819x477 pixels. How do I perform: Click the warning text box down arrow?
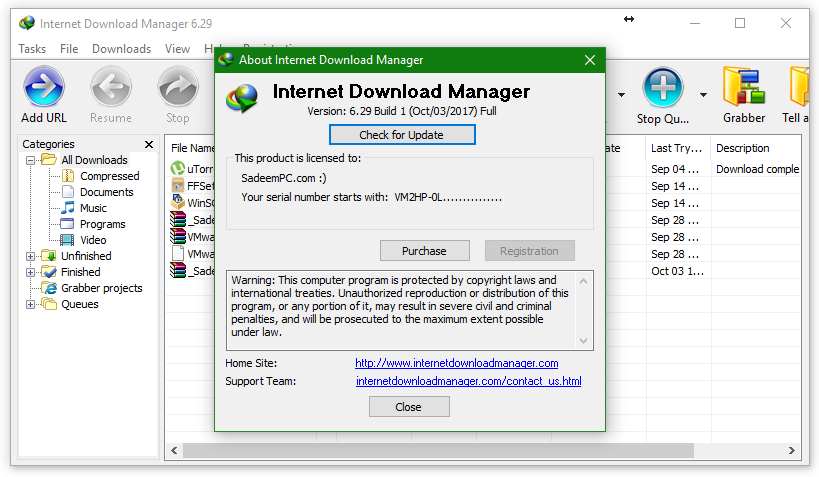(x=583, y=341)
